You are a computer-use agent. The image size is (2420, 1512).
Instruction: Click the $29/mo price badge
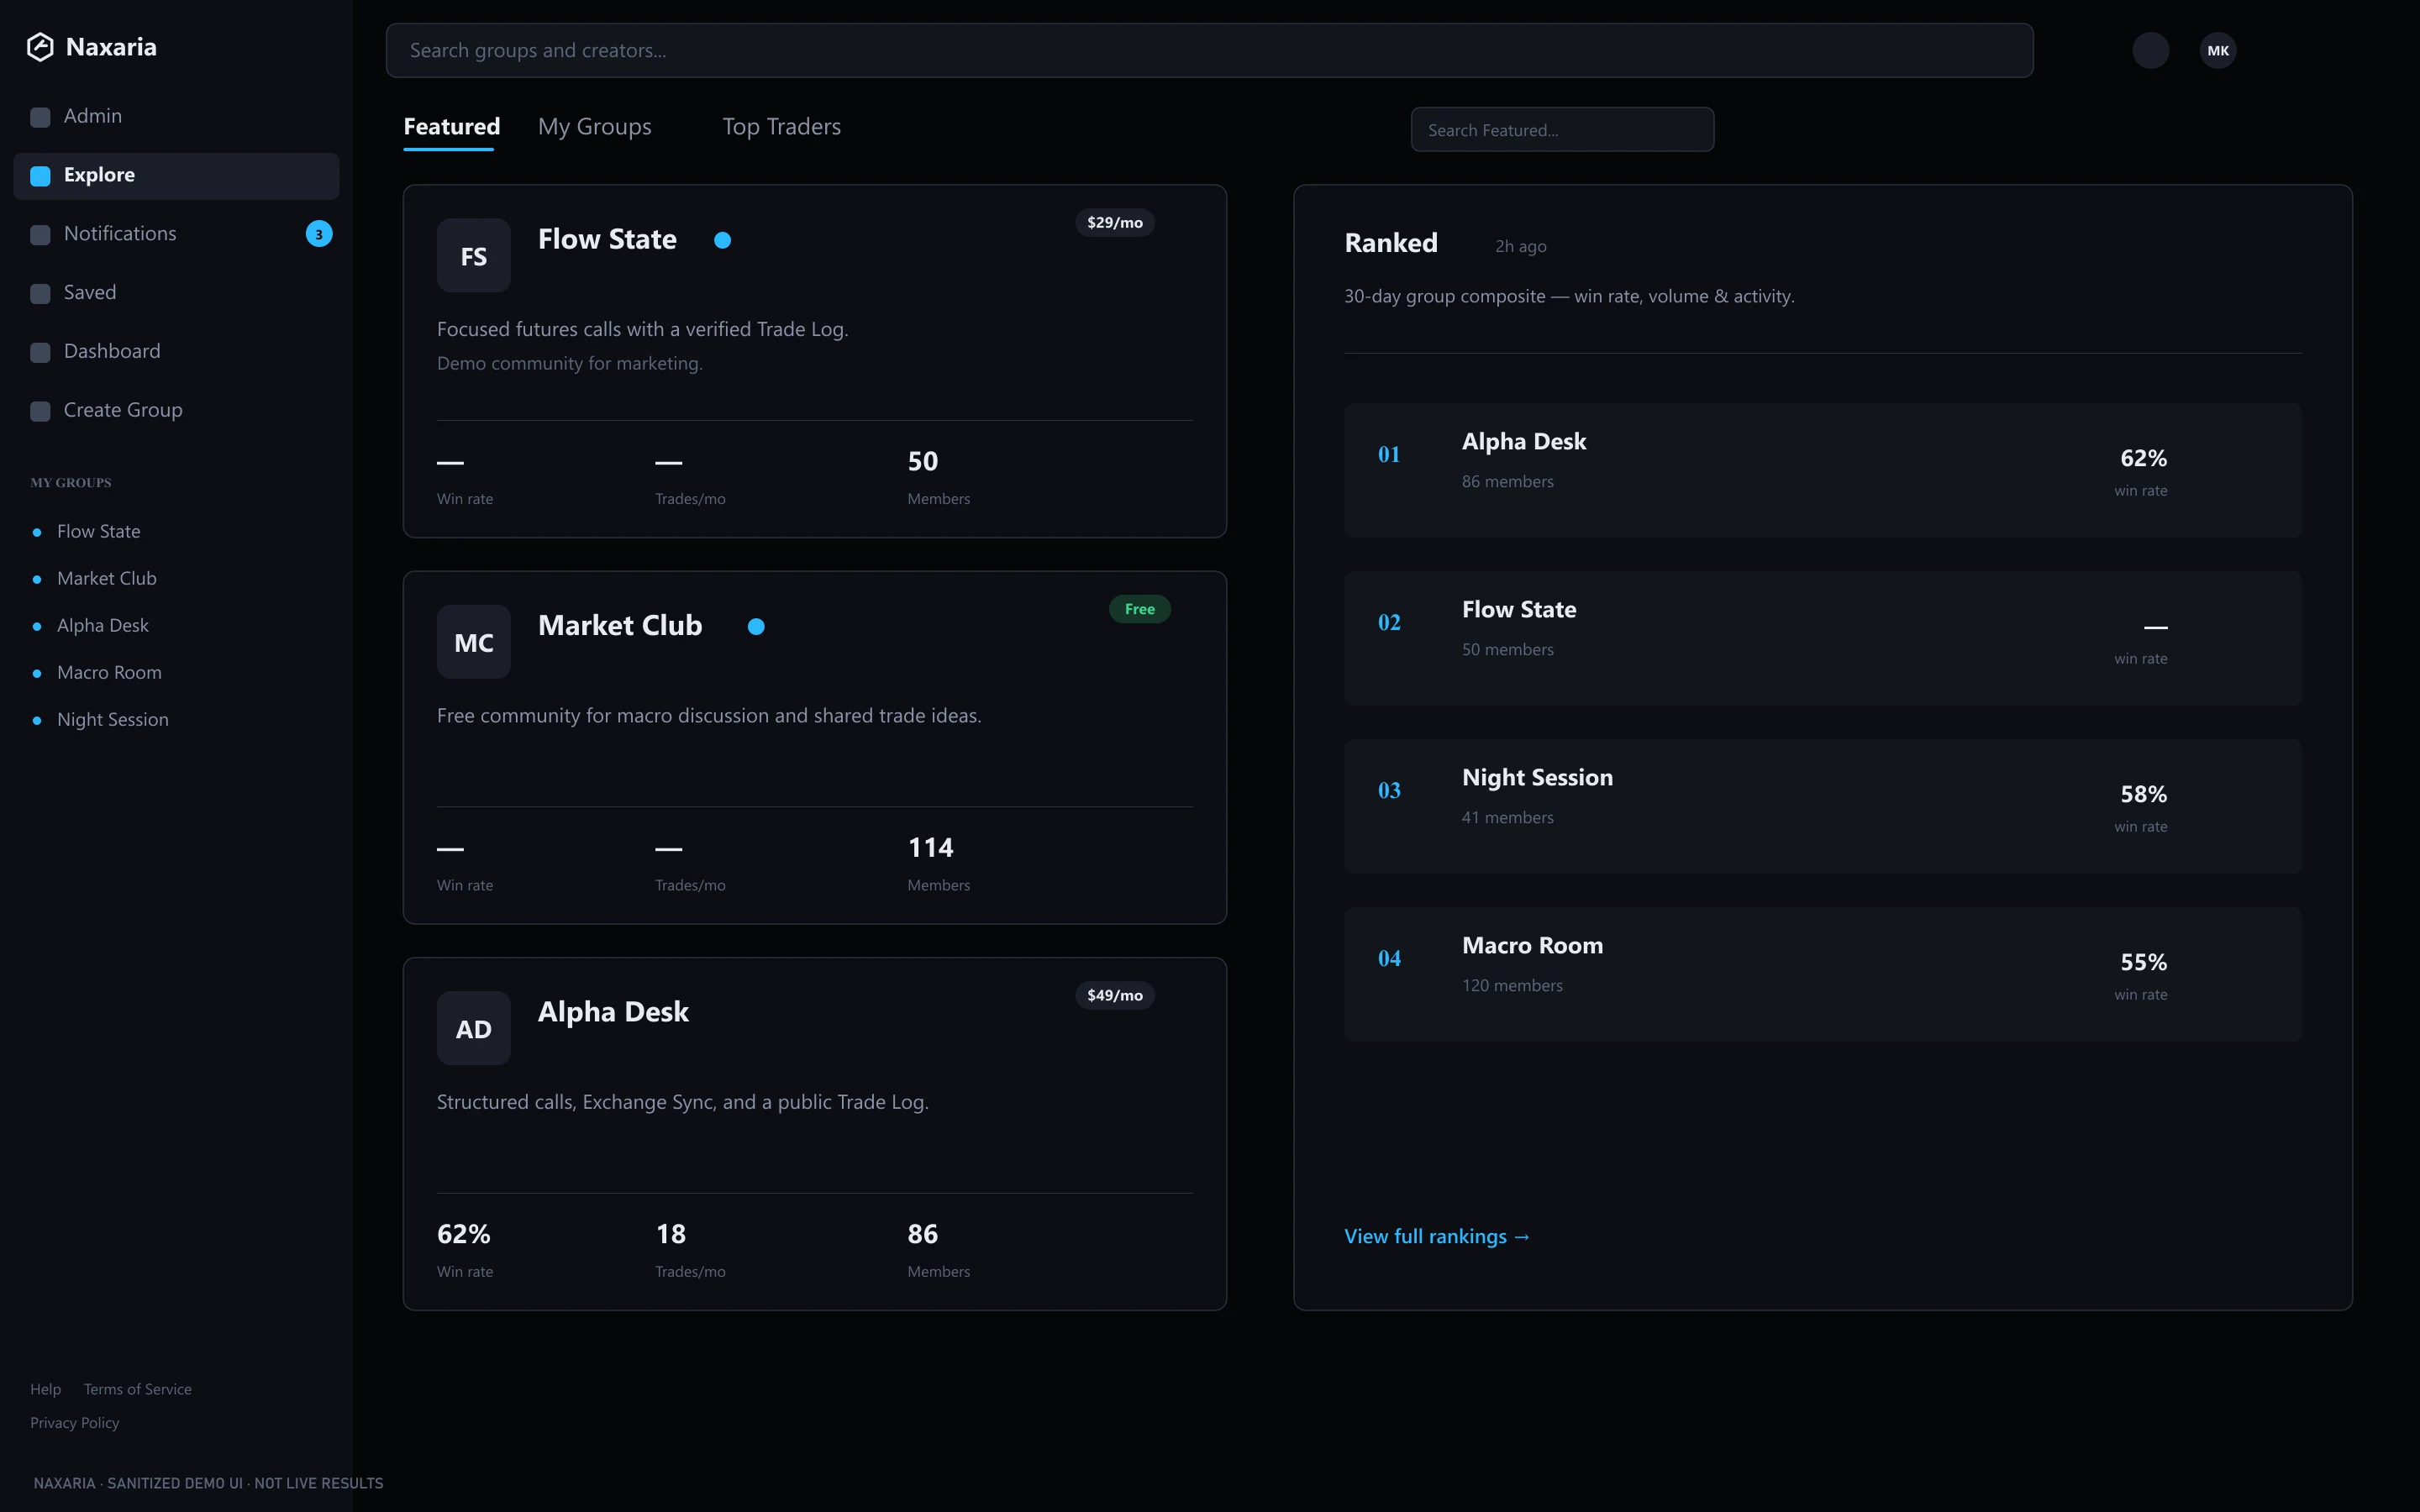click(1115, 222)
